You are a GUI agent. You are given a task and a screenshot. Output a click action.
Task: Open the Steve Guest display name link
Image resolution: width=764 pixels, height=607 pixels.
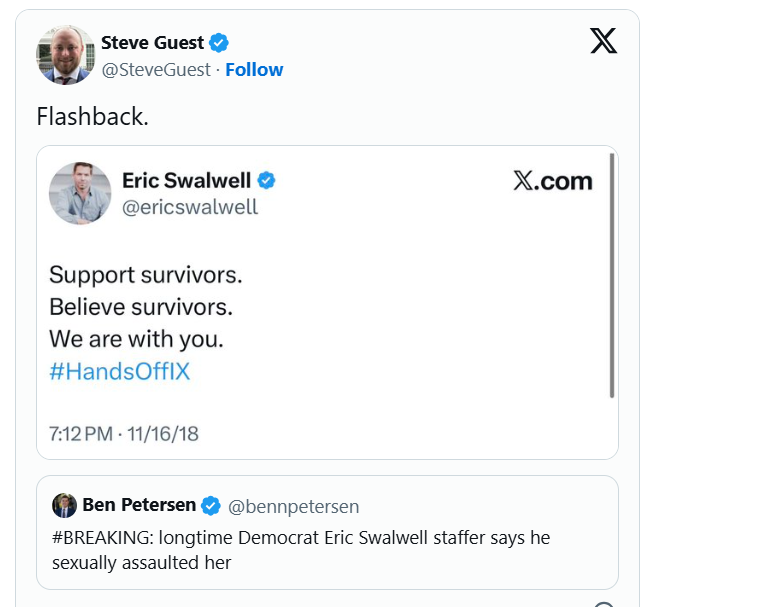coord(152,43)
